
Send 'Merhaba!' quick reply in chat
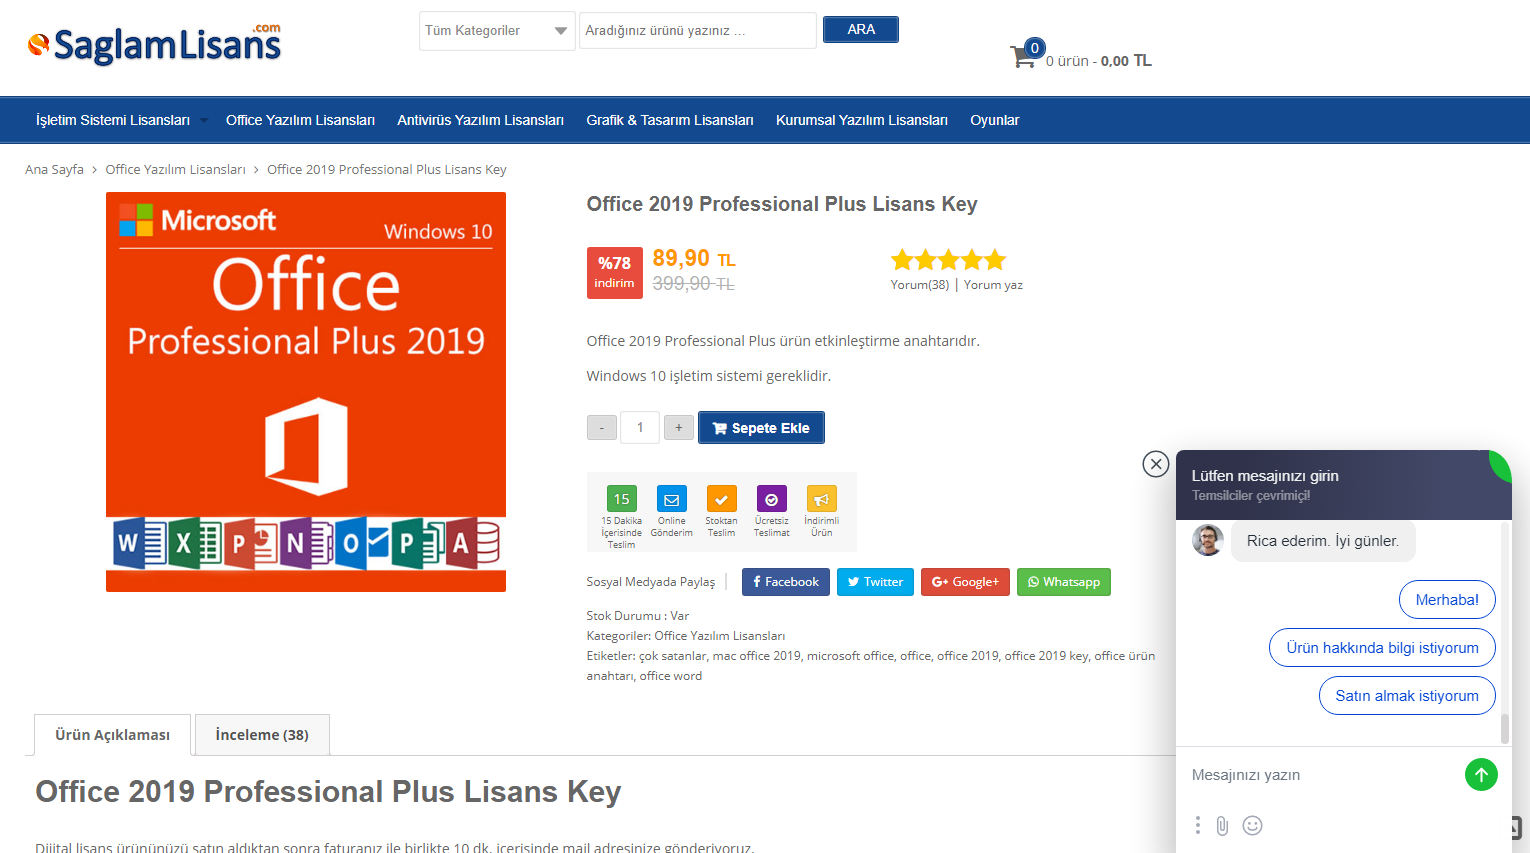coord(1447,600)
